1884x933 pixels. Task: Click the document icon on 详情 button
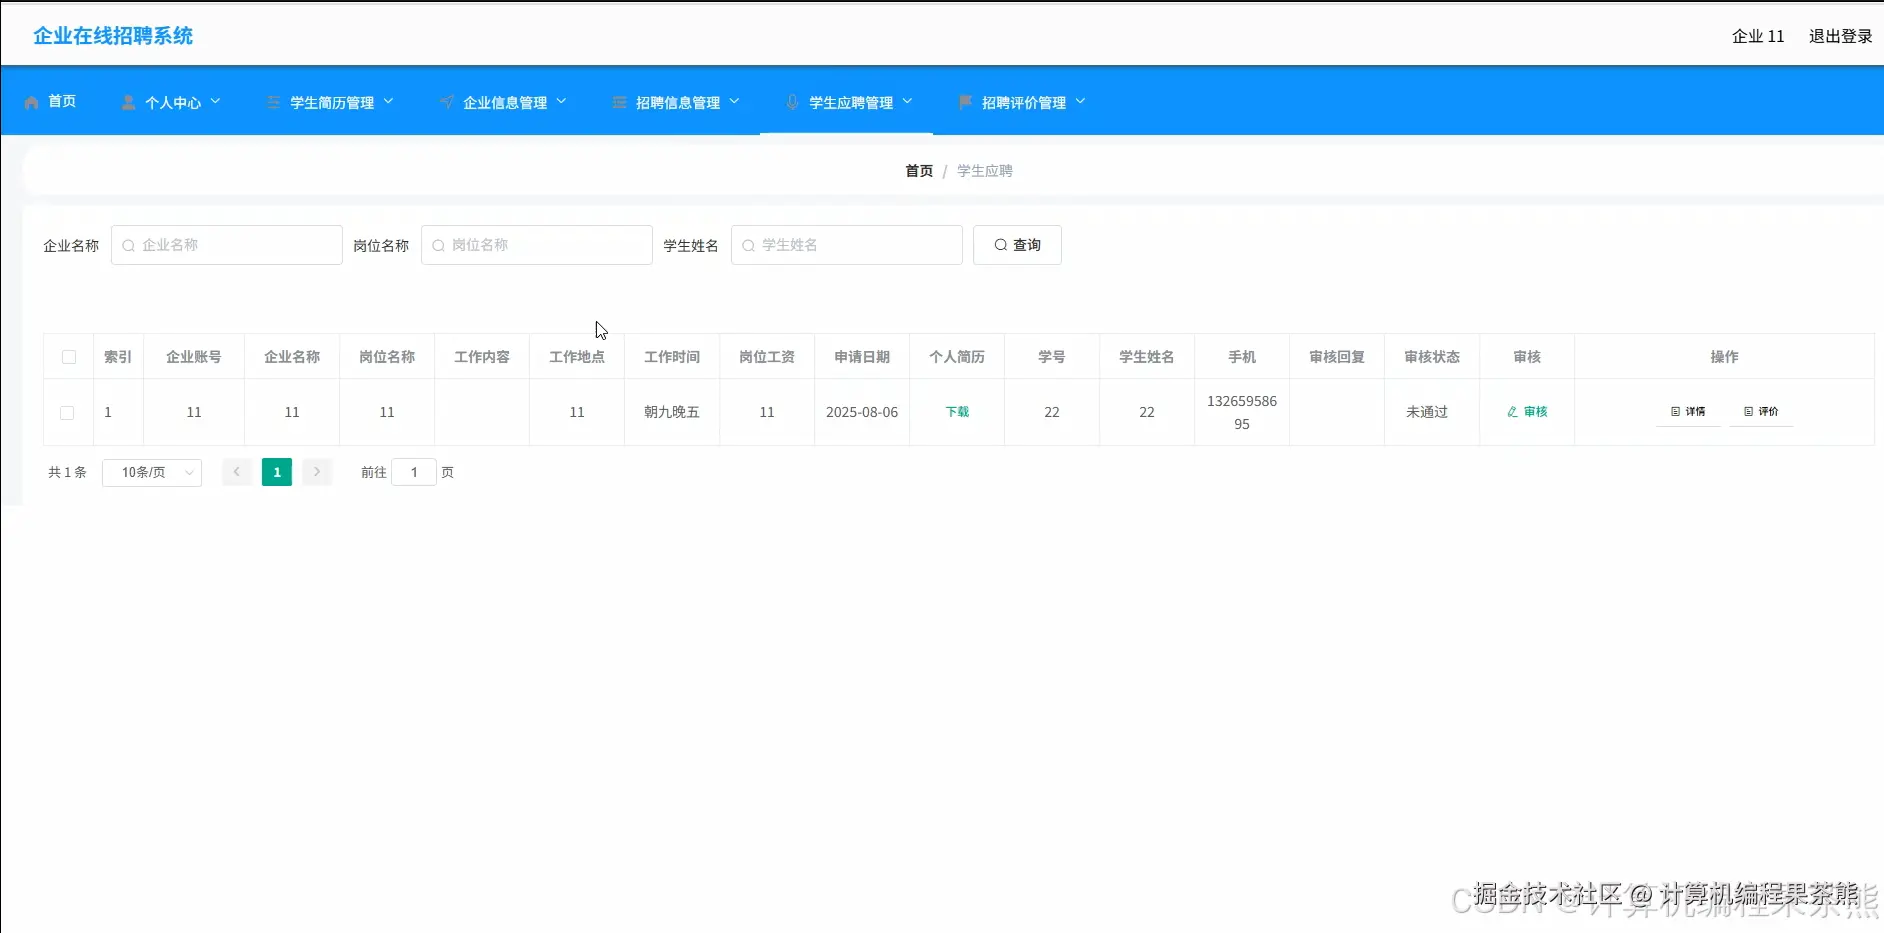1676,412
